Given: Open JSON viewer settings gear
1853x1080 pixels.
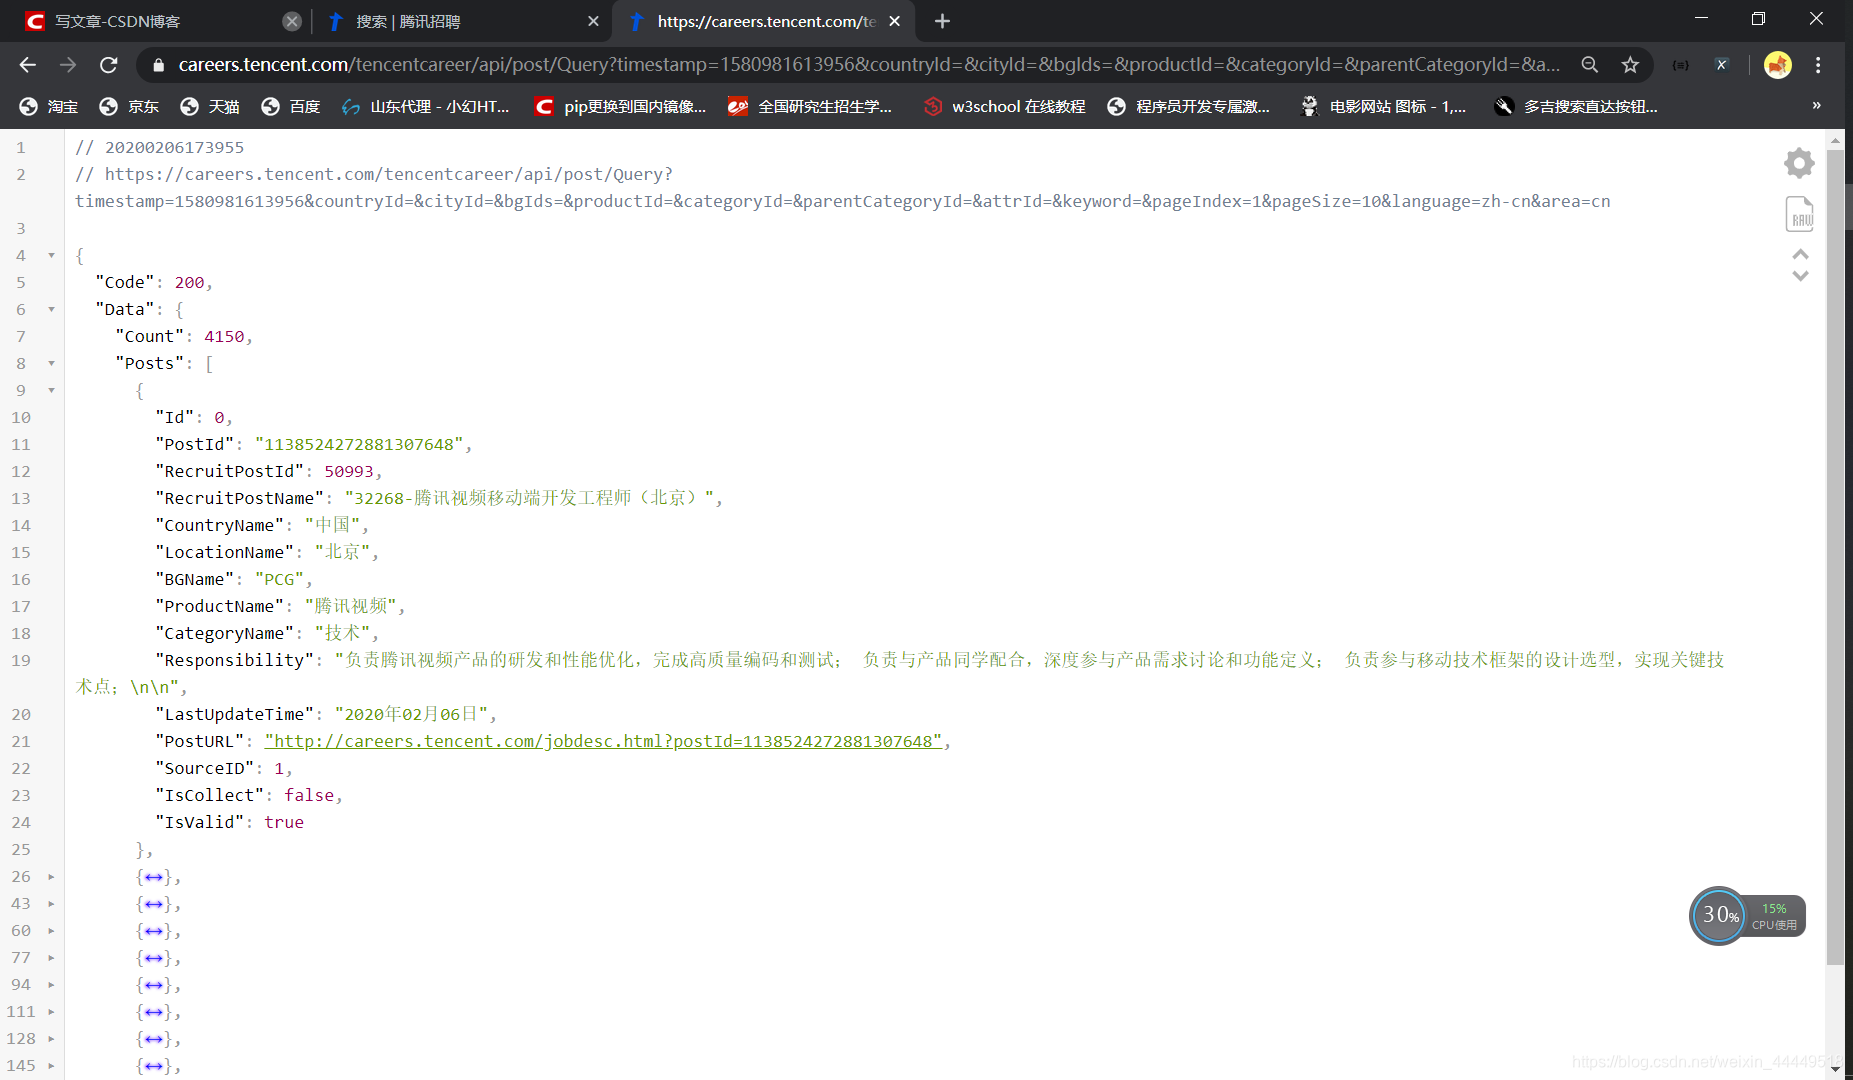Looking at the screenshot, I should 1799,163.
